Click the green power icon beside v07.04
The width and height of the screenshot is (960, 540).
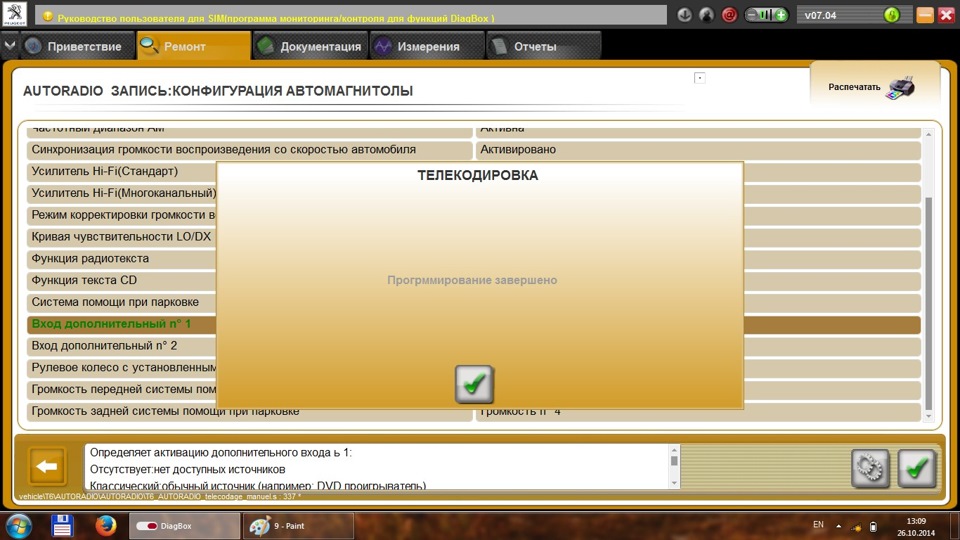tap(891, 15)
